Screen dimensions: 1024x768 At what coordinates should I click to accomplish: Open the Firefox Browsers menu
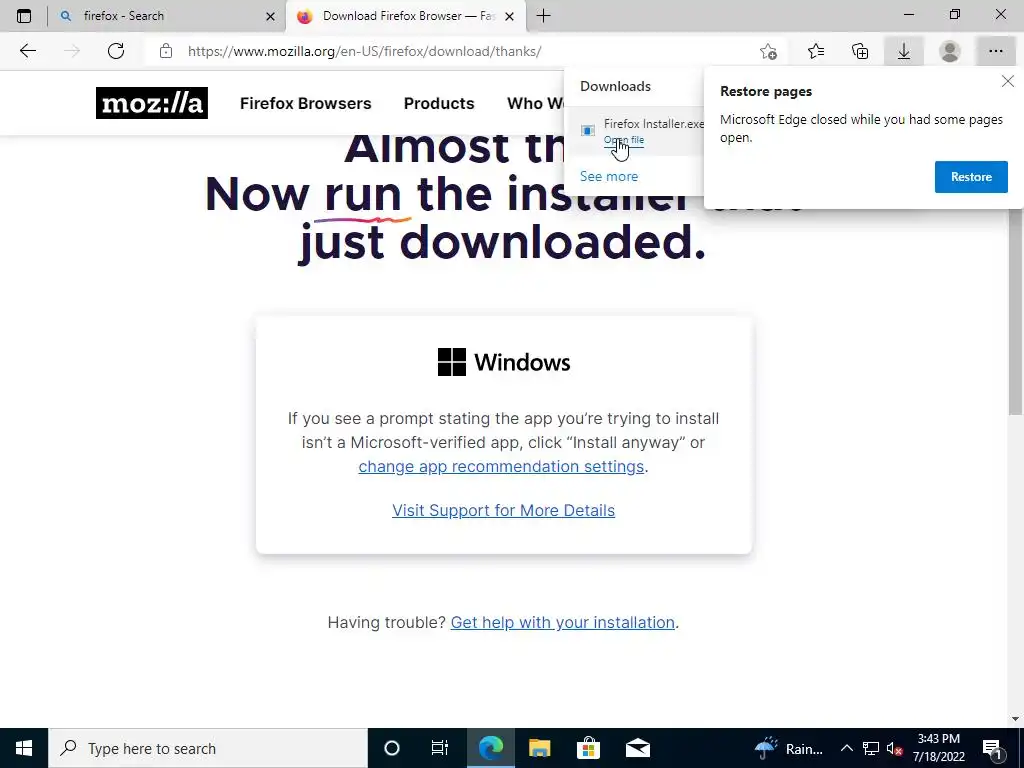(x=306, y=103)
